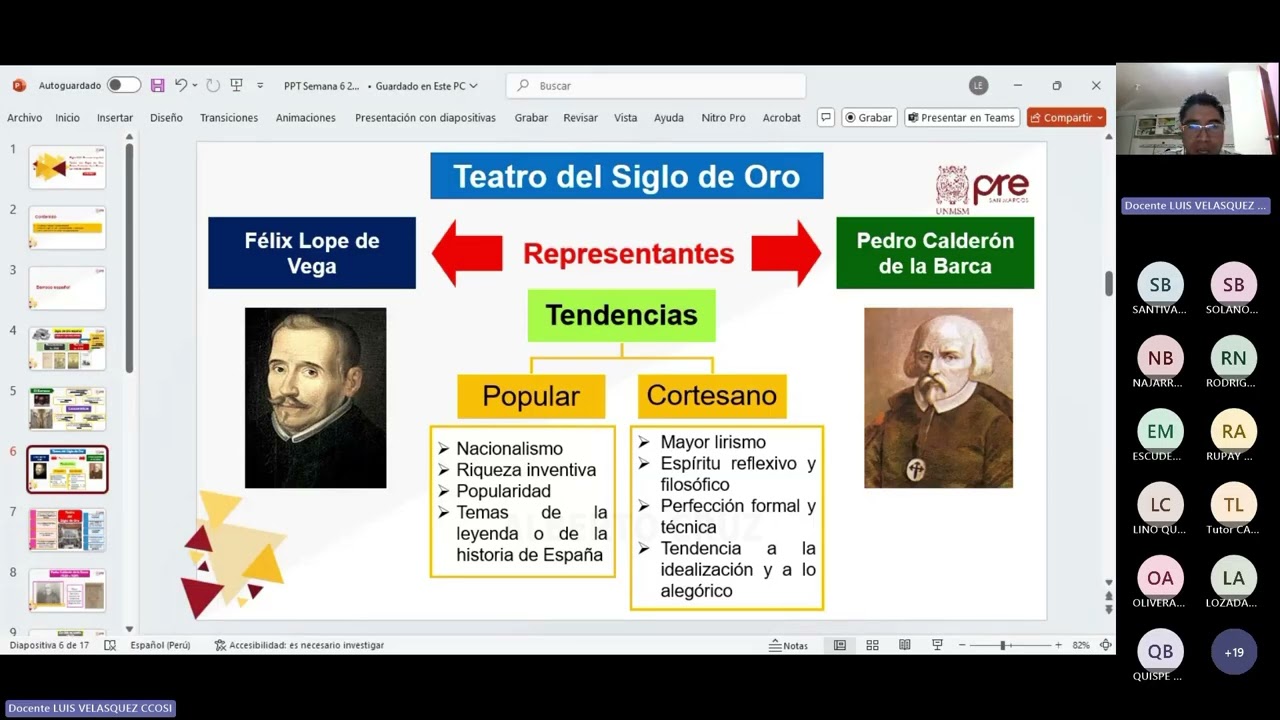The image size is (1280, 720).
Task: Switch to the Grabar ribbon tab
Action: [531, 118]
